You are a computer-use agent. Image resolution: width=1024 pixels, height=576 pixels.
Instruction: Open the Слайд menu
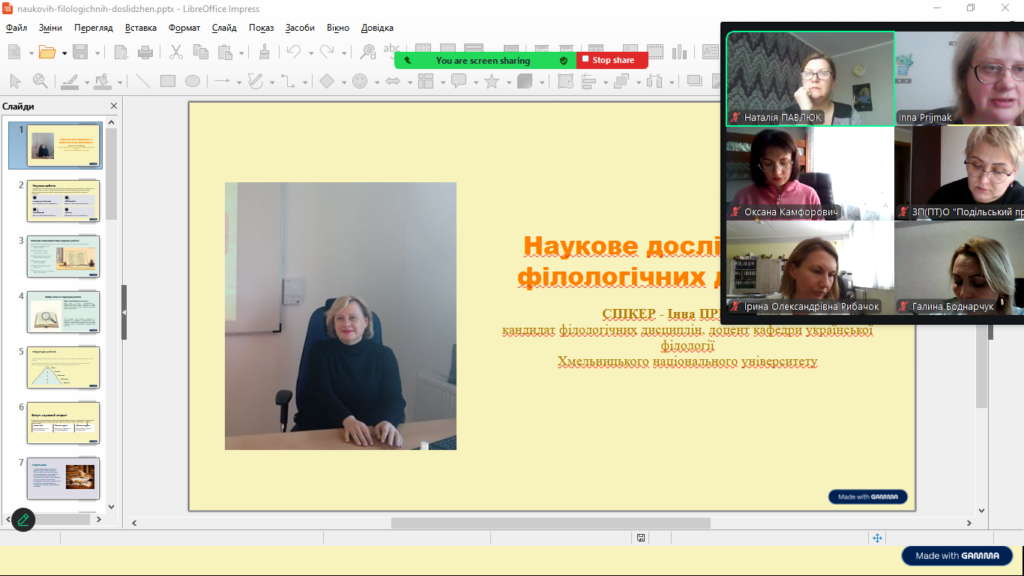point(224,28)
